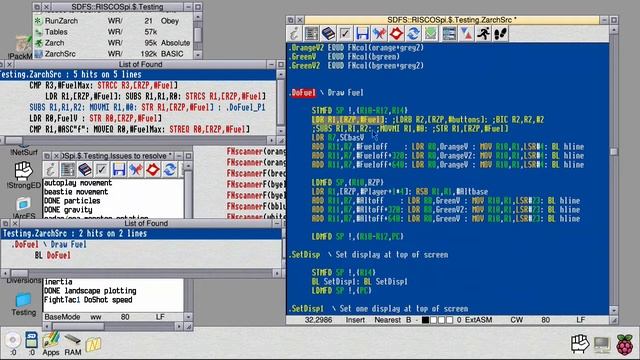
Task: Click 'BL DoFuel' found line
Action: (x=53, y=256)
